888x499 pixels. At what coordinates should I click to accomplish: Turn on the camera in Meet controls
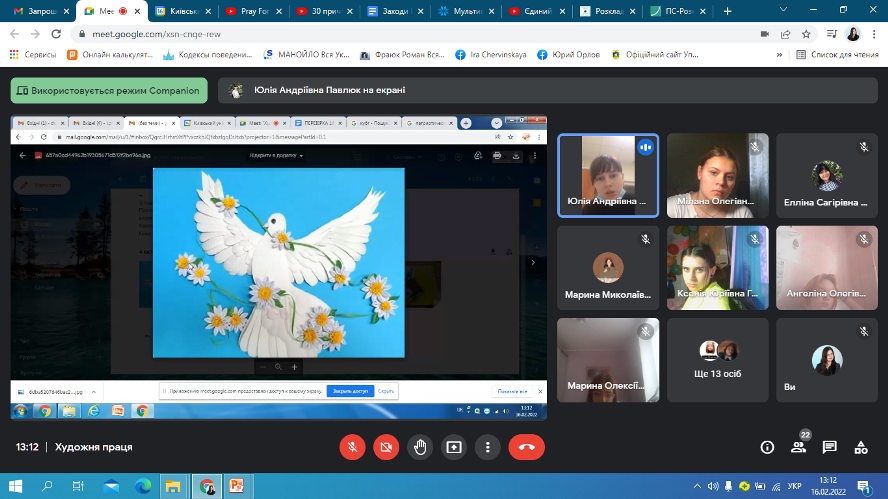(x=386, y=447)
